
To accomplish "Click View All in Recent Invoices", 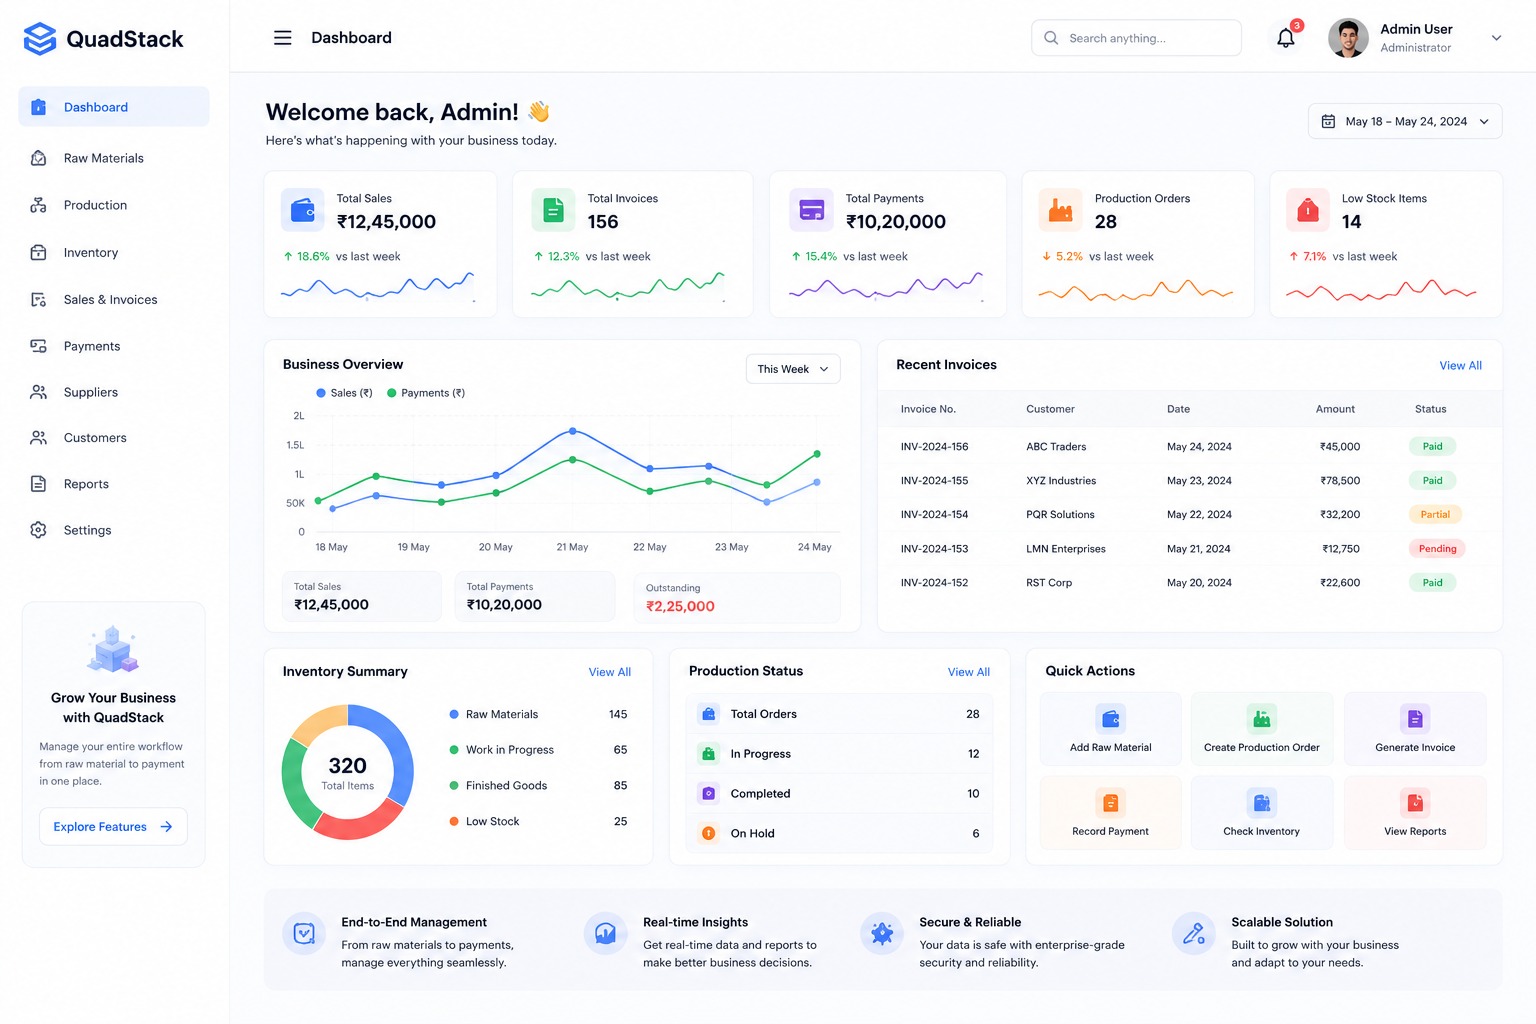I will [x=1460, y=366].
